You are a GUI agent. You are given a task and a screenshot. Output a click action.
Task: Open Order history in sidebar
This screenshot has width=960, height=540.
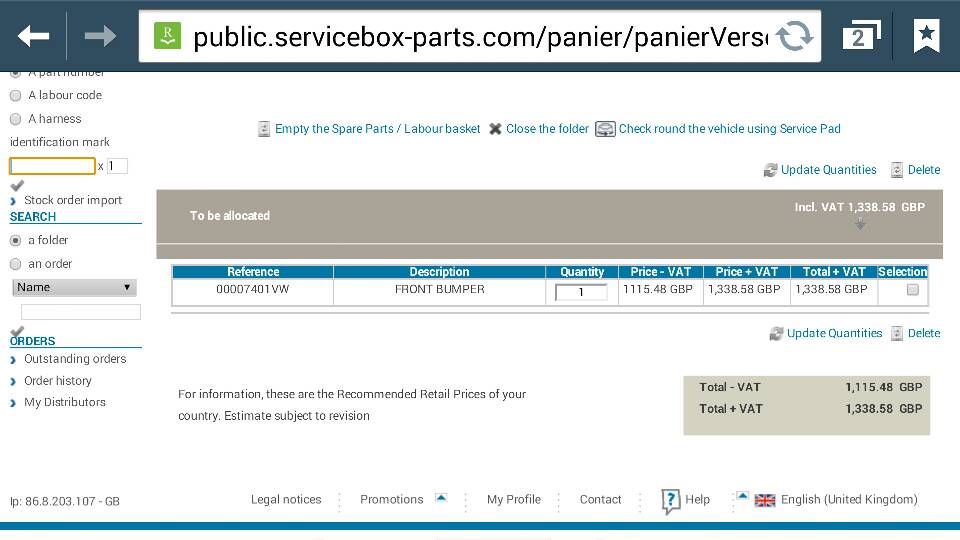point(58,381)
